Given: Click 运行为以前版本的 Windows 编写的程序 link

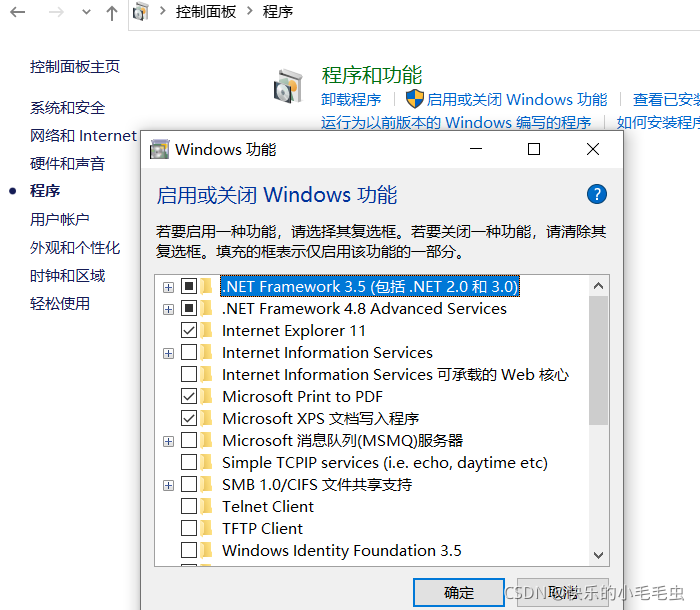Looking at the screenshot, I should (456, 122).
